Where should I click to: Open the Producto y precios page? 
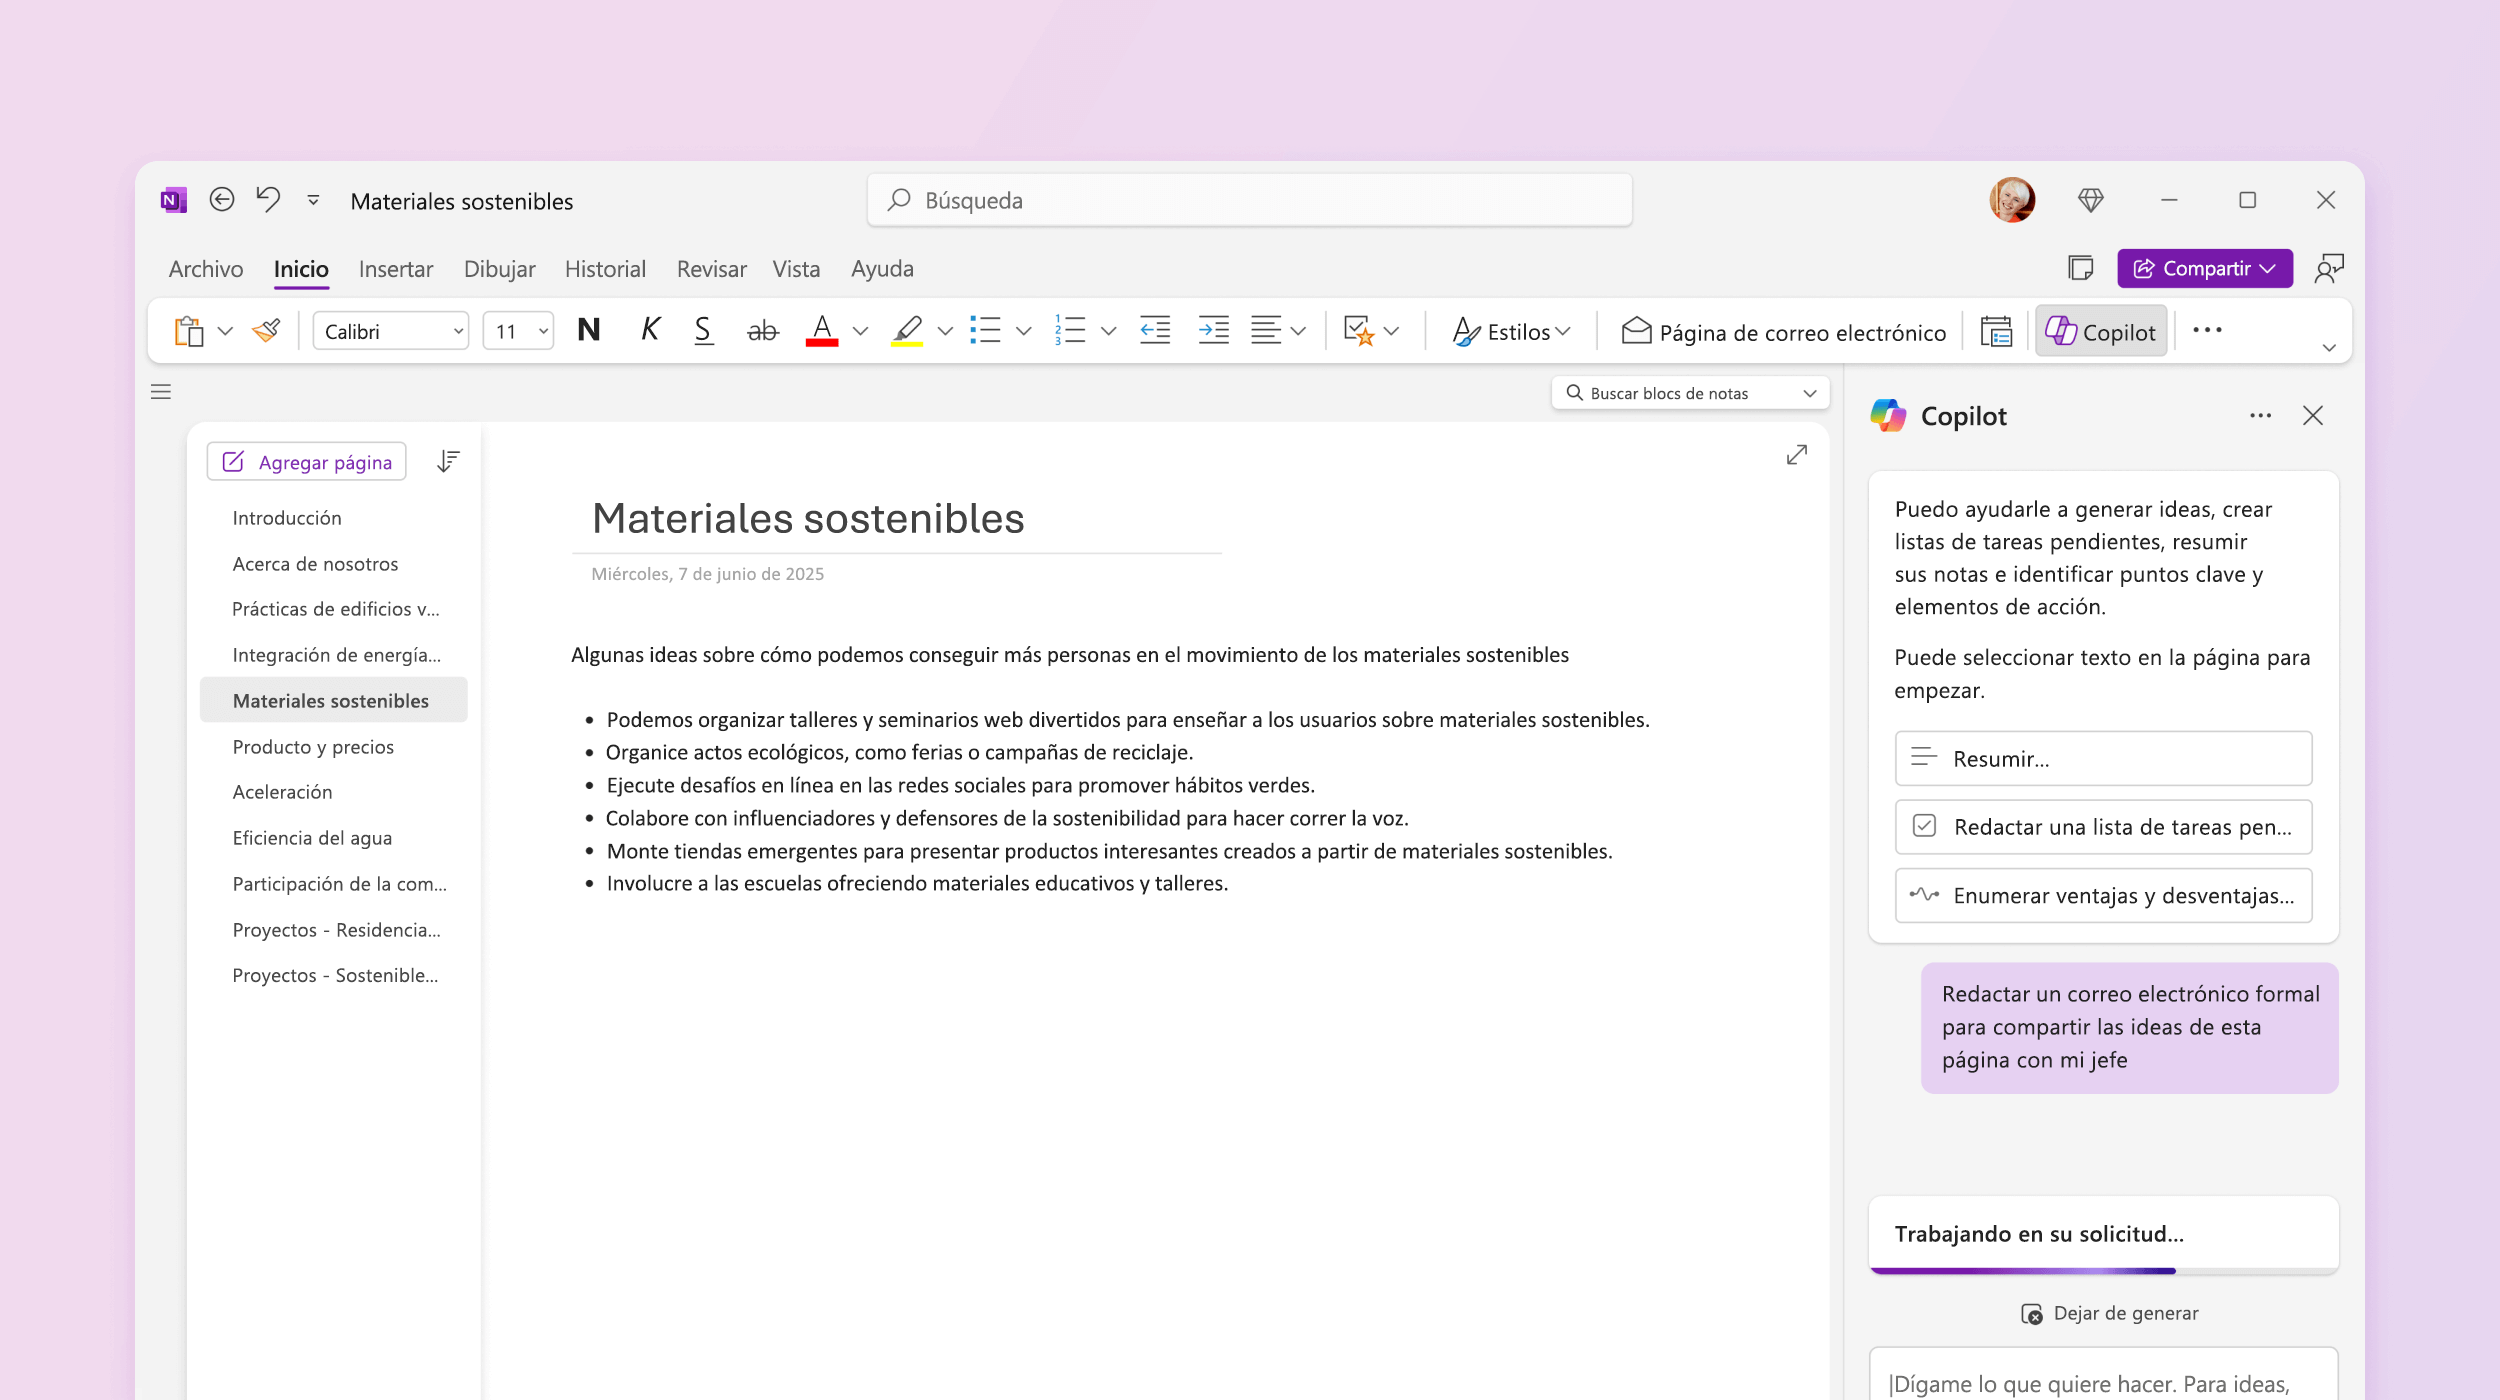click(313, 747)
